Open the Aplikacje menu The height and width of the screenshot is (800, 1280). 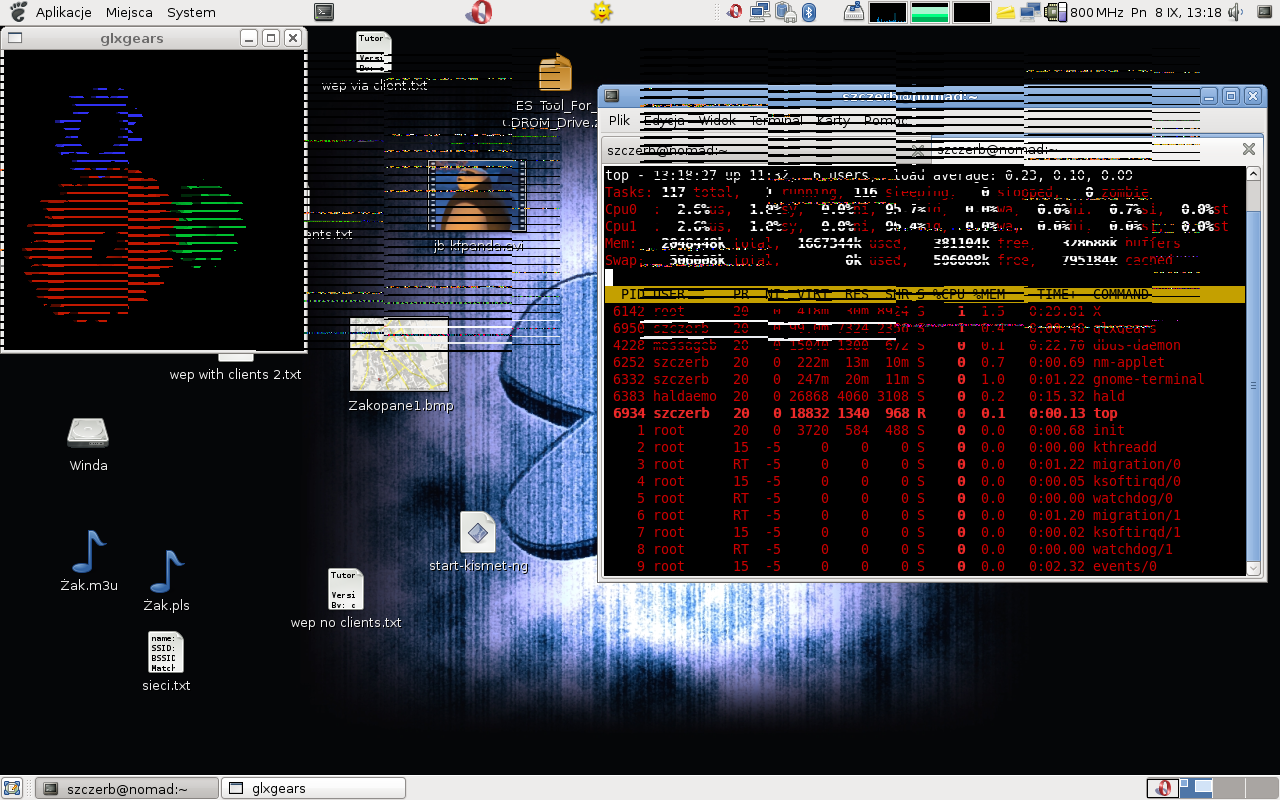63,12
